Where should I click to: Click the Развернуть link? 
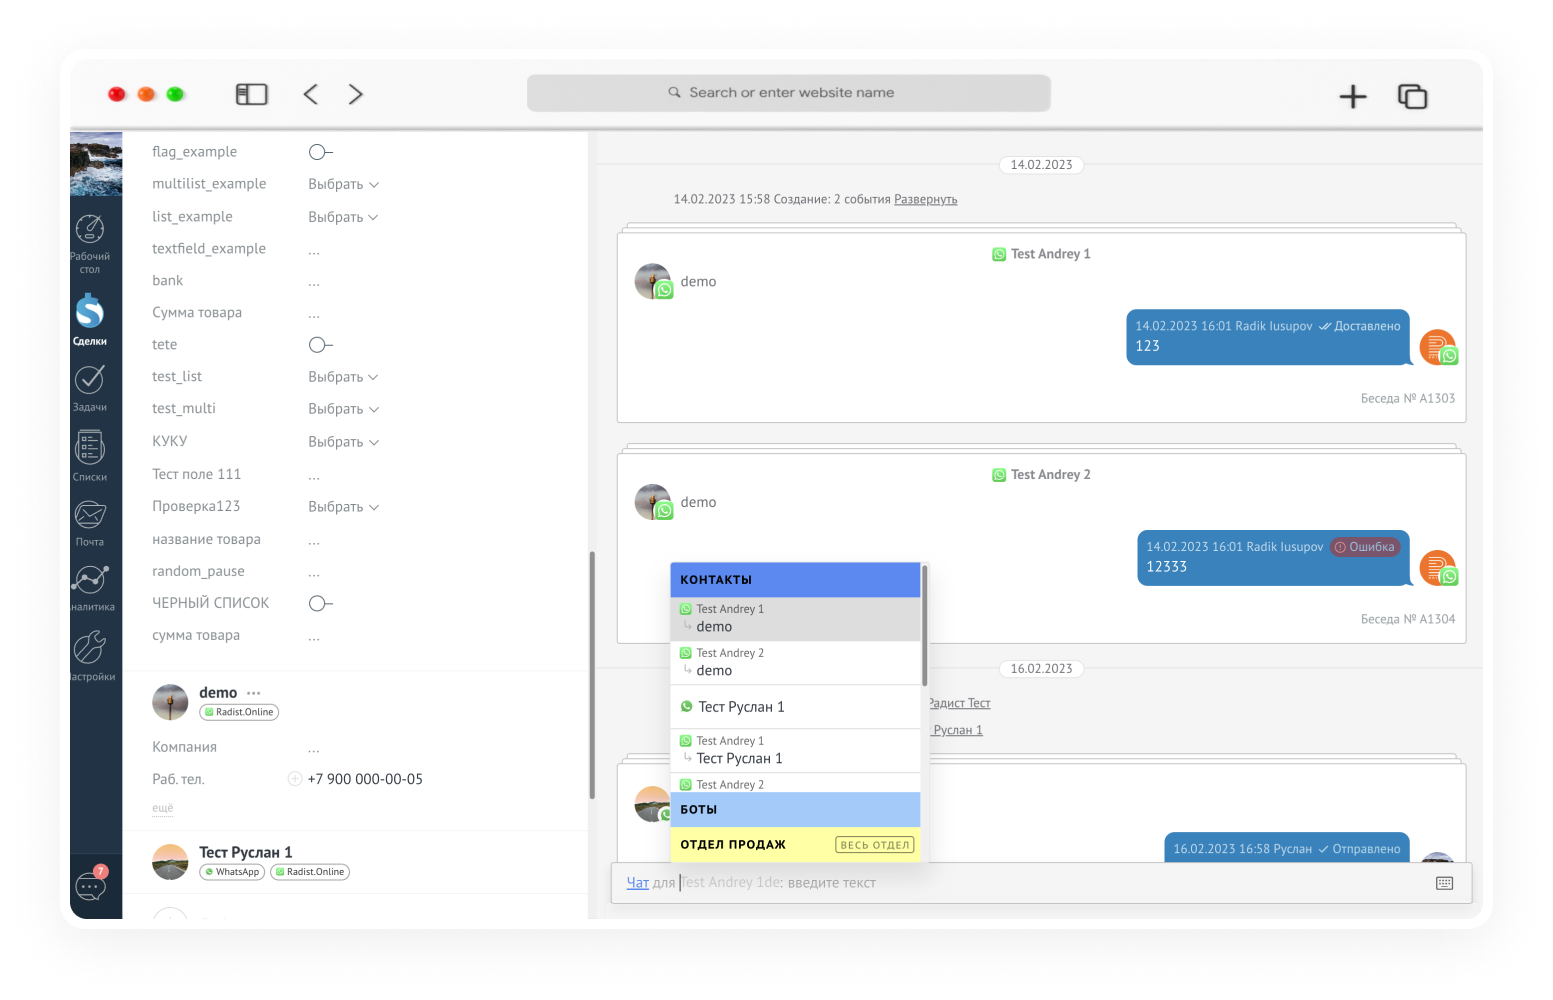pyautogui.click(x=925, y=200)
